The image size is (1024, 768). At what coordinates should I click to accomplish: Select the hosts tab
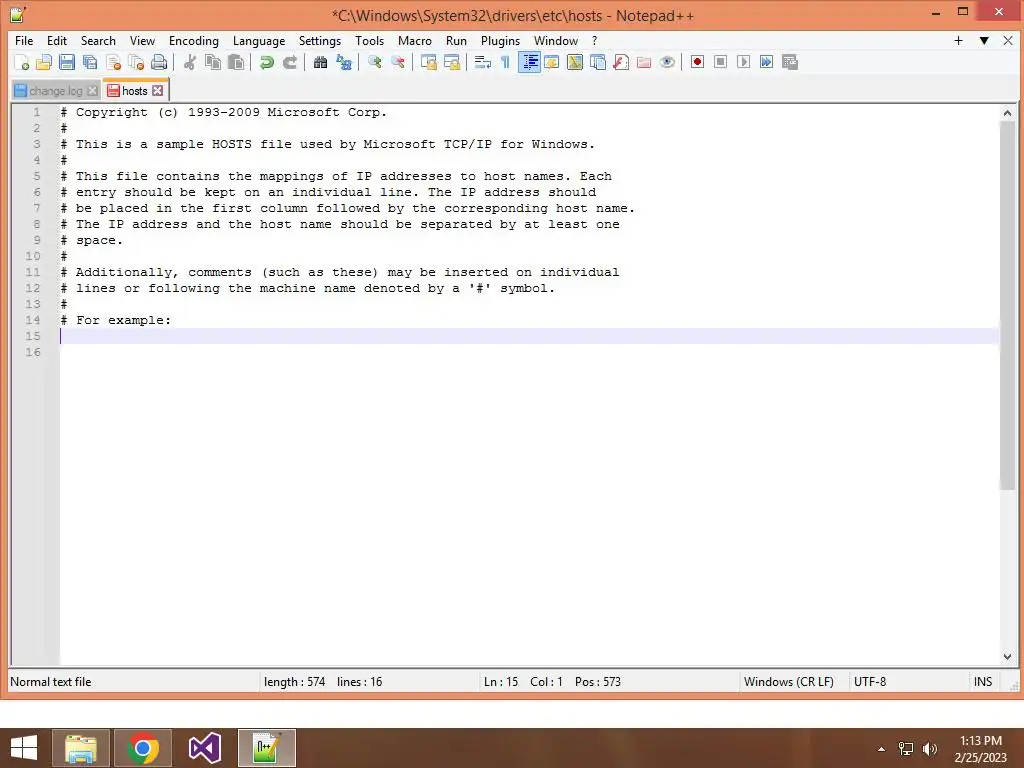tap(135, 91)
